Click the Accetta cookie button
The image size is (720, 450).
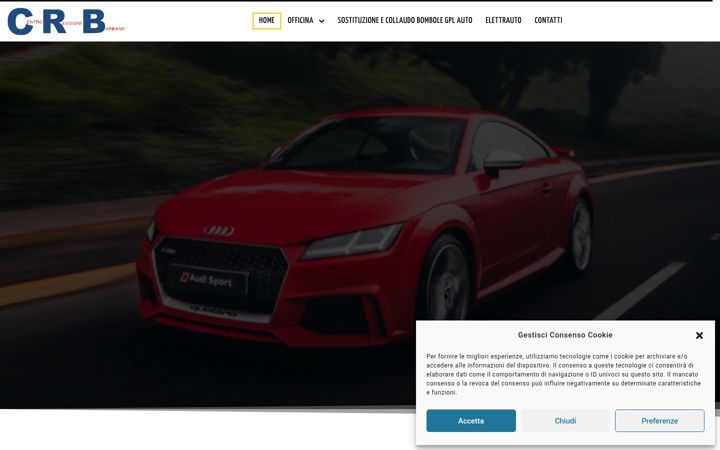[471, 421]
